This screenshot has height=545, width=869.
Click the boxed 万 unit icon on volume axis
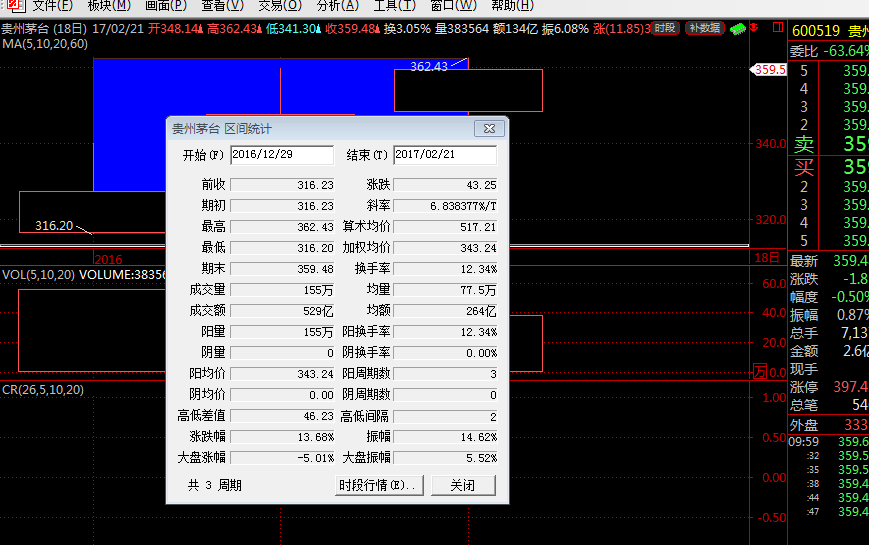(x=760, y=372)
